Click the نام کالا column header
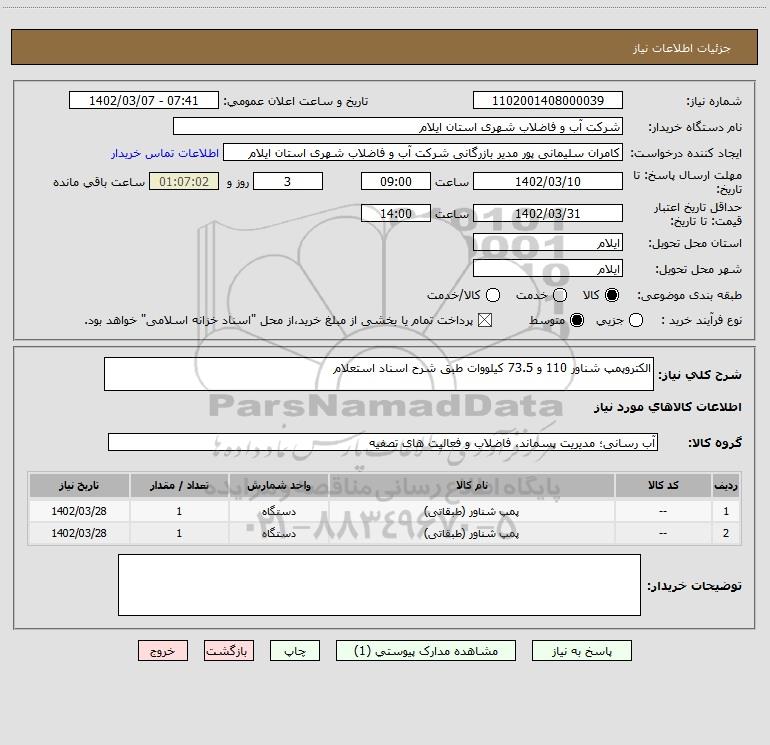 471,486
